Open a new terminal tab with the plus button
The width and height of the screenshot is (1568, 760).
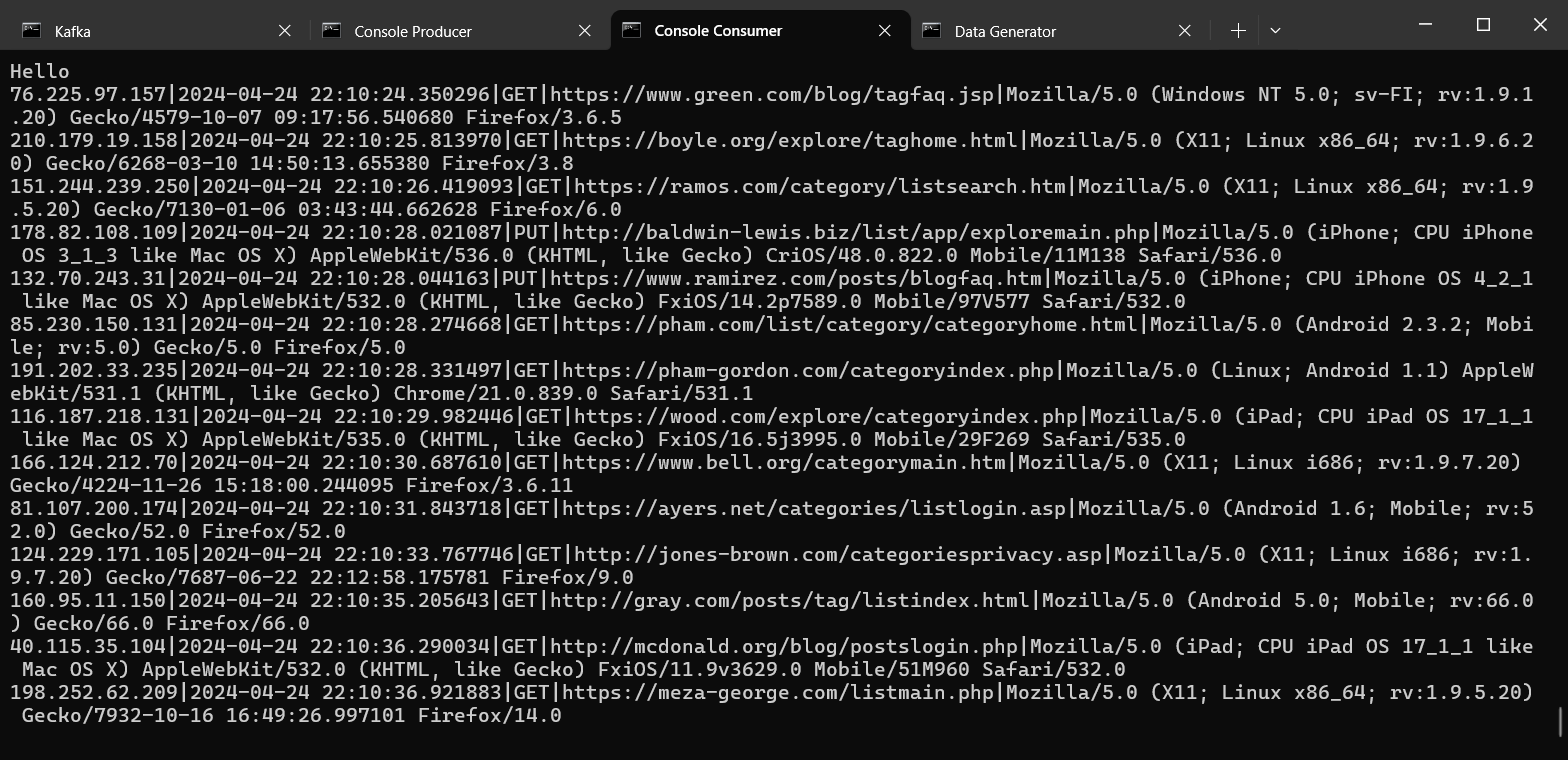coord(1238,31)
